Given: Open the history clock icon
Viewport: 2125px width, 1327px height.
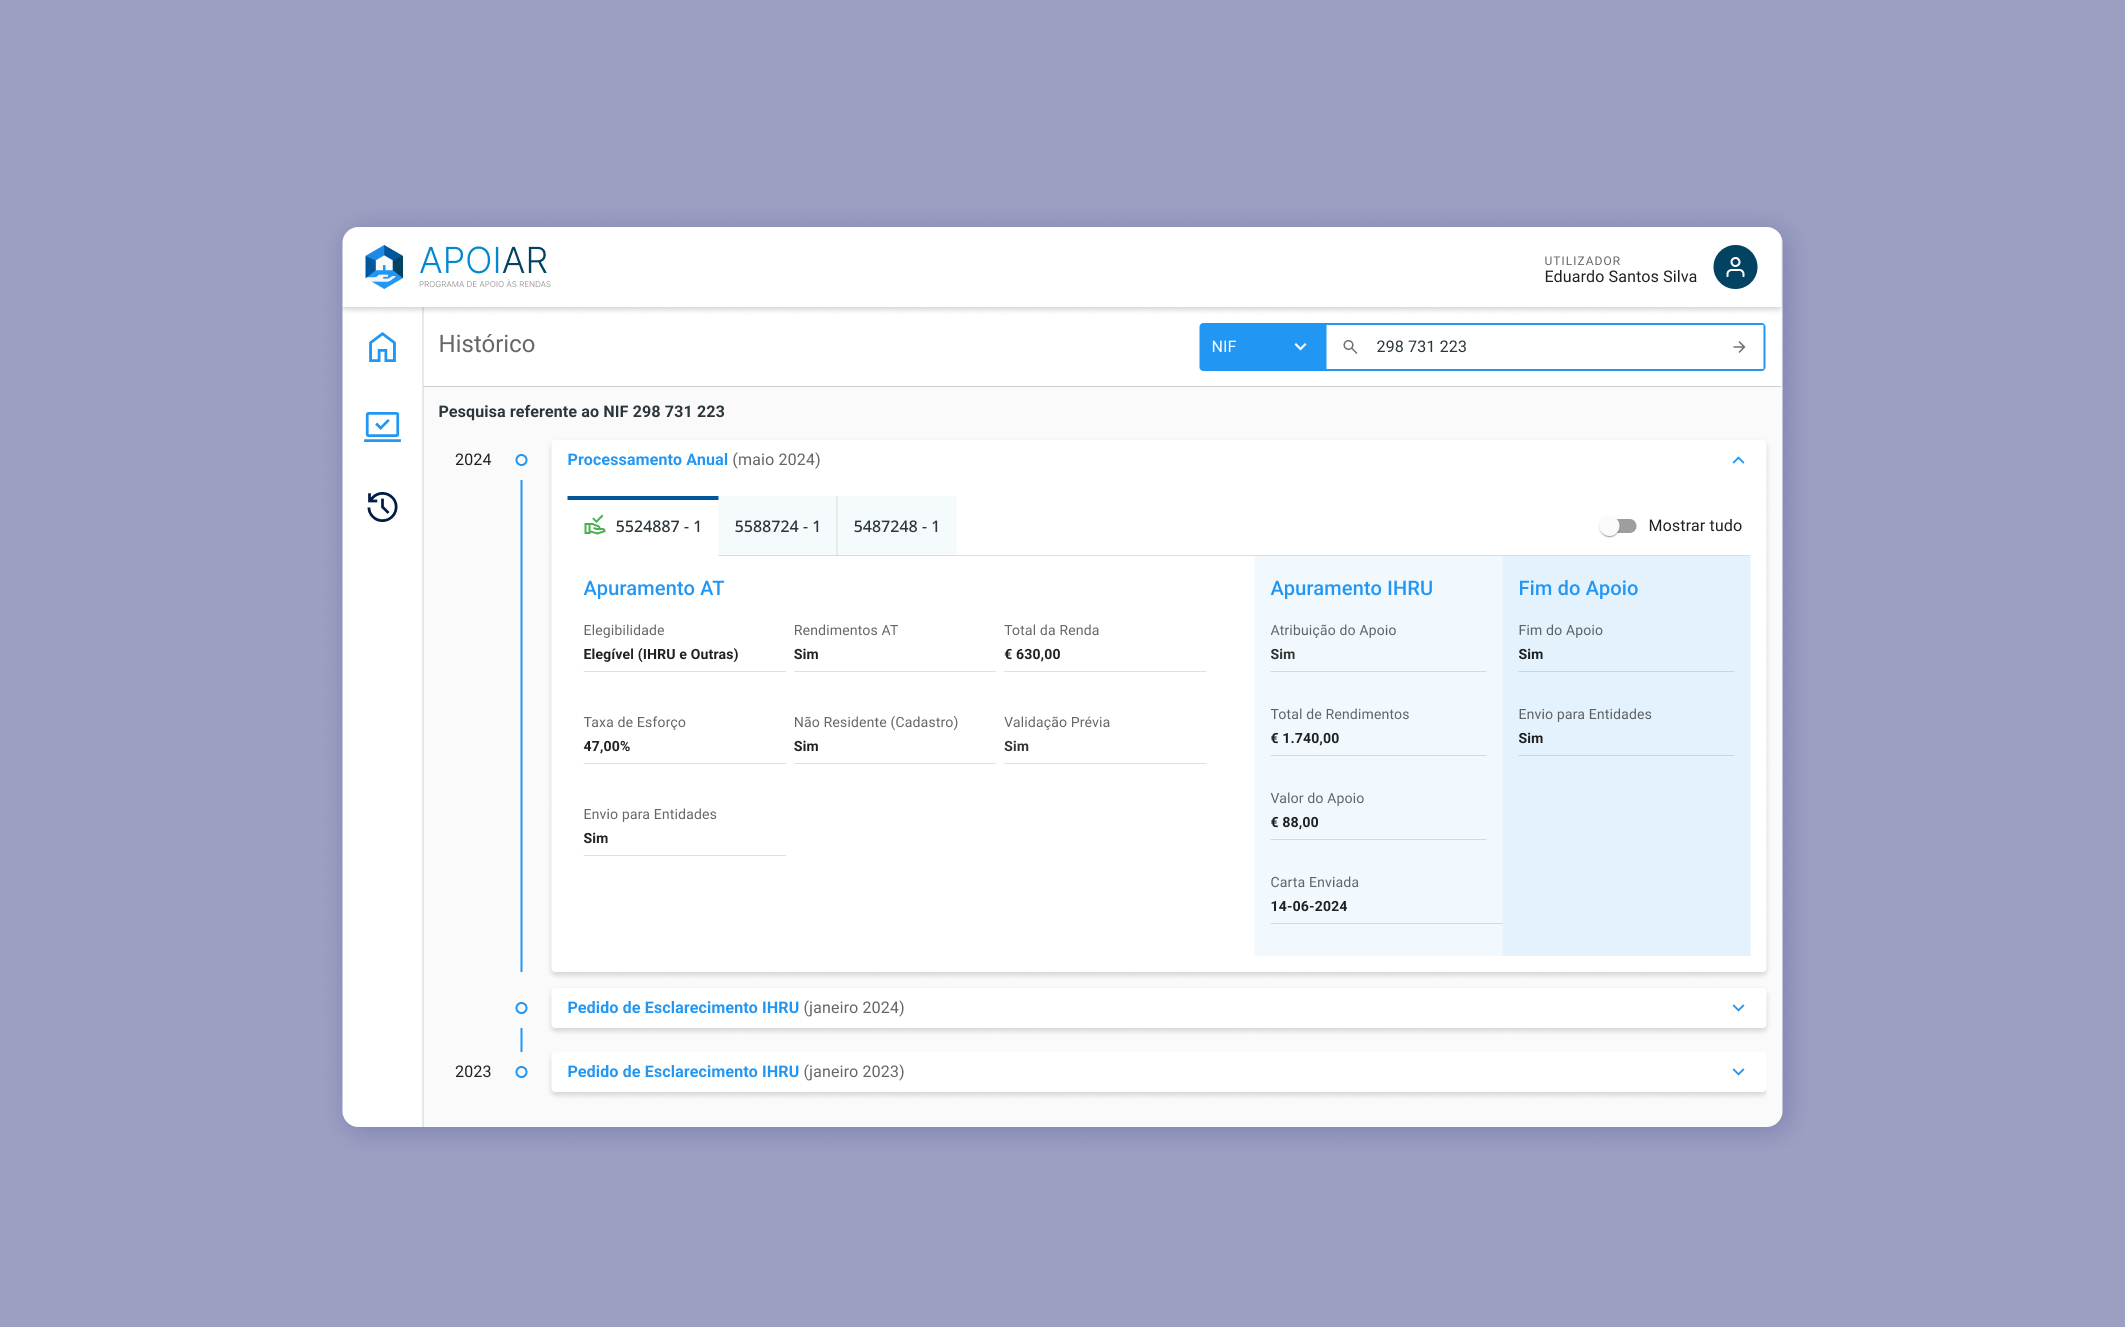Looking at the screenshot, I should click(x=382, y=507).
